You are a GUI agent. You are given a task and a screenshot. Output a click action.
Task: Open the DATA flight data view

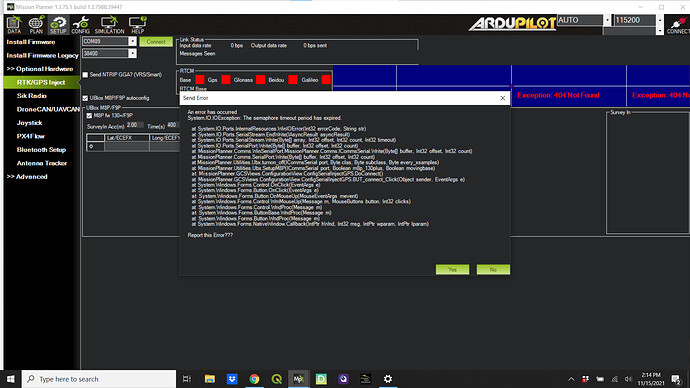pyautogui.click(x=14, y=25)
